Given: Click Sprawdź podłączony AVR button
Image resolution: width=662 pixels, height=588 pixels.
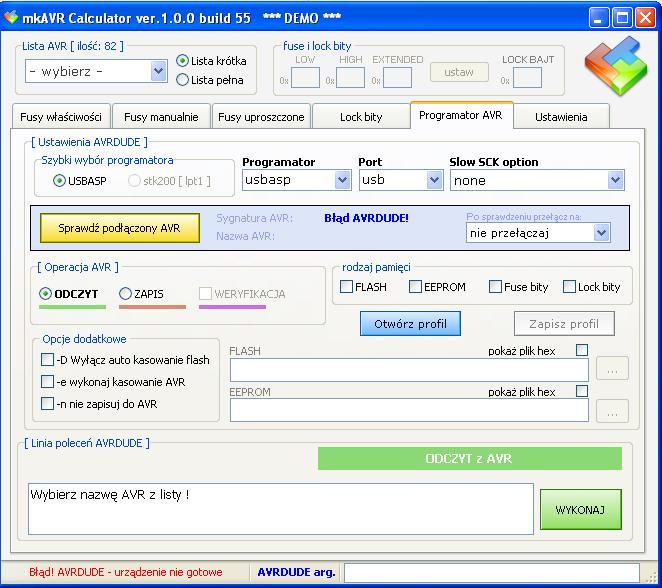Looking at the screenshot, I should (x=120, y=228).
